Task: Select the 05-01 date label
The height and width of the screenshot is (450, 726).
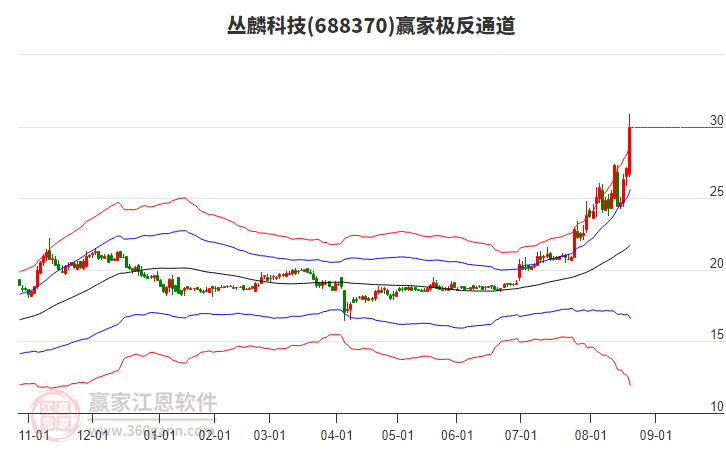Action: click(x=397, y=436)
